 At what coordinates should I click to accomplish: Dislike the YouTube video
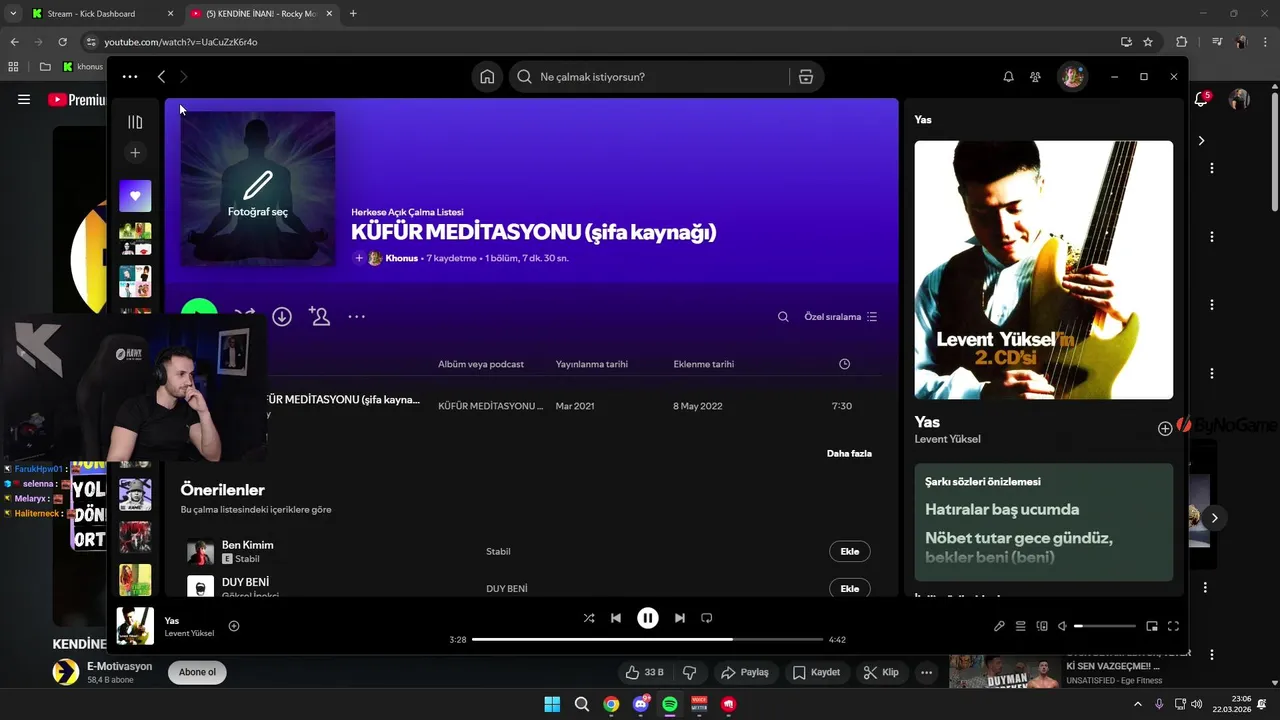pyautogui.click(x=689, y=673)
